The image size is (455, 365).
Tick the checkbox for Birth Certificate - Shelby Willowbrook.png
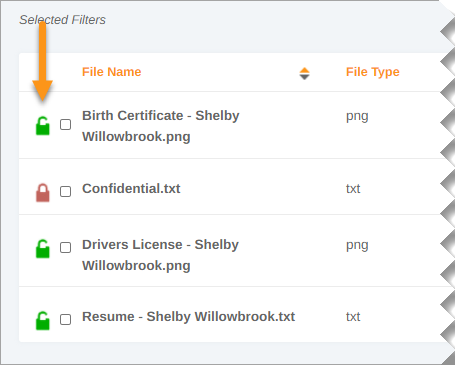65,125
